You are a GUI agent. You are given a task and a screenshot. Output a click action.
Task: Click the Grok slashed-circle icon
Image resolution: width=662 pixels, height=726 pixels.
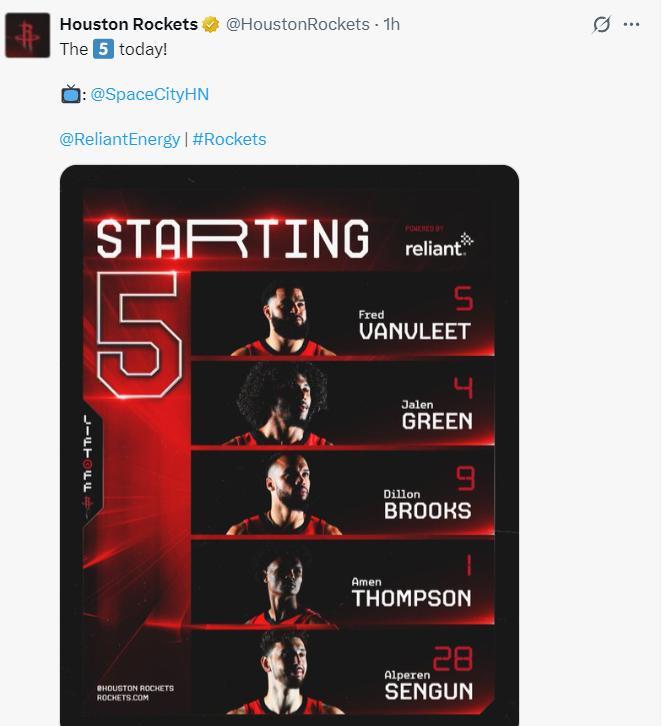click(x=601, y=24)
